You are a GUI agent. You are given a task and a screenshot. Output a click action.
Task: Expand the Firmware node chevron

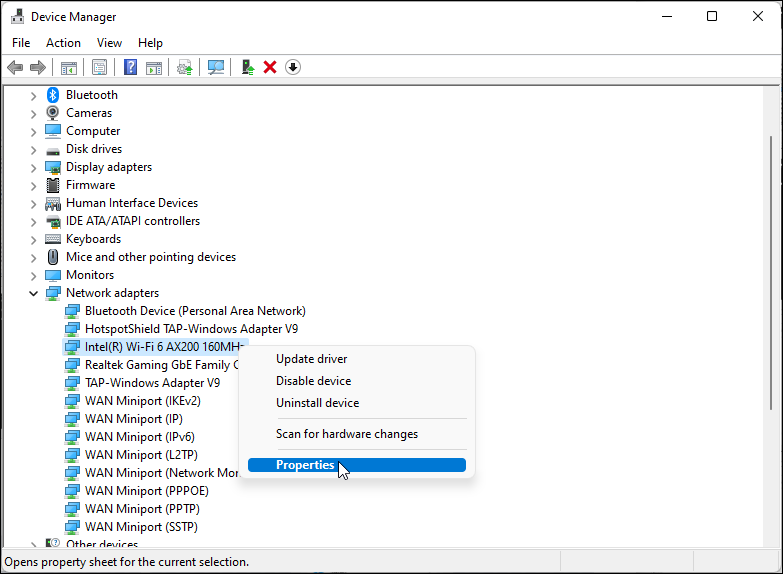click(x=33, y=185)
